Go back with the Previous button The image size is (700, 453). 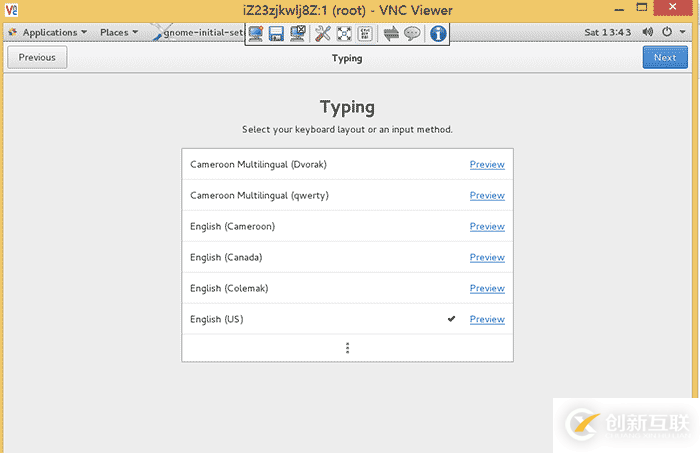(x=37, y=58)
